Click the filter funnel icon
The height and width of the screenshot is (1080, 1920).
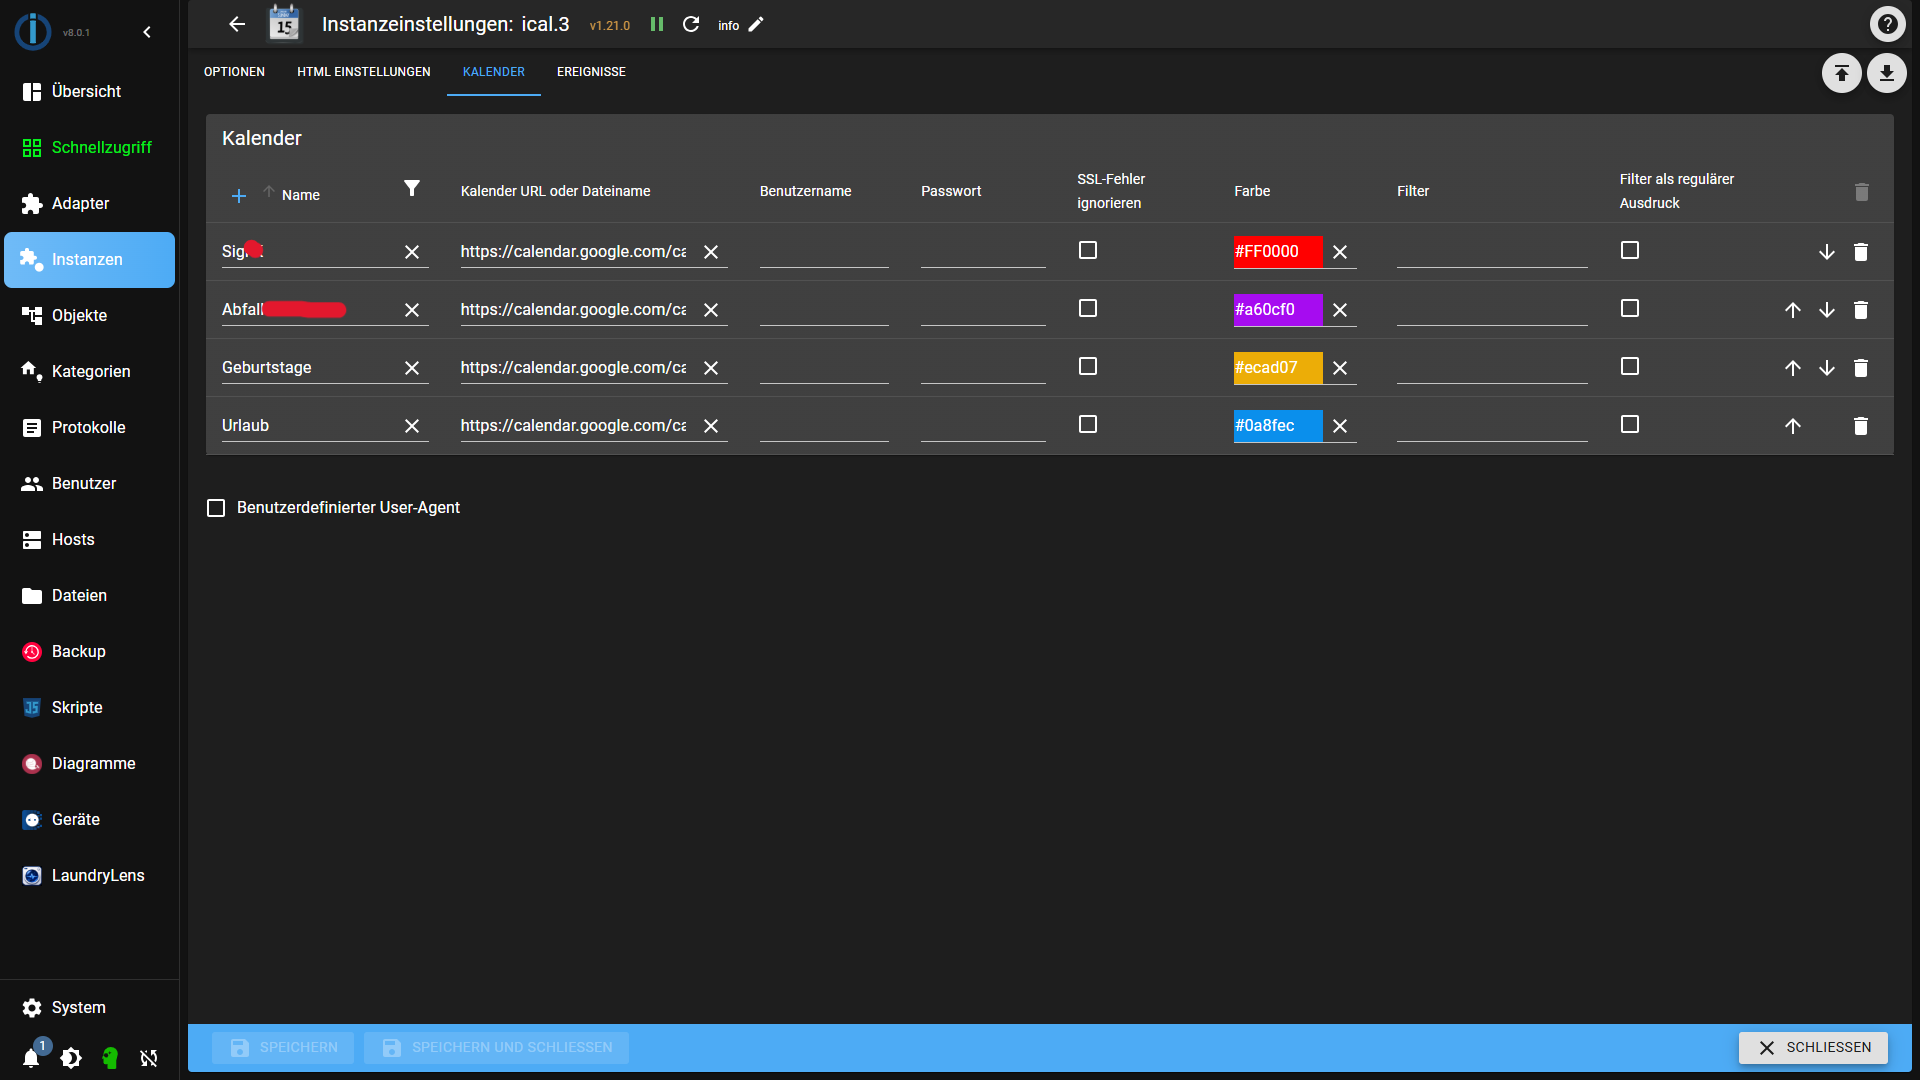click(412, 188)
